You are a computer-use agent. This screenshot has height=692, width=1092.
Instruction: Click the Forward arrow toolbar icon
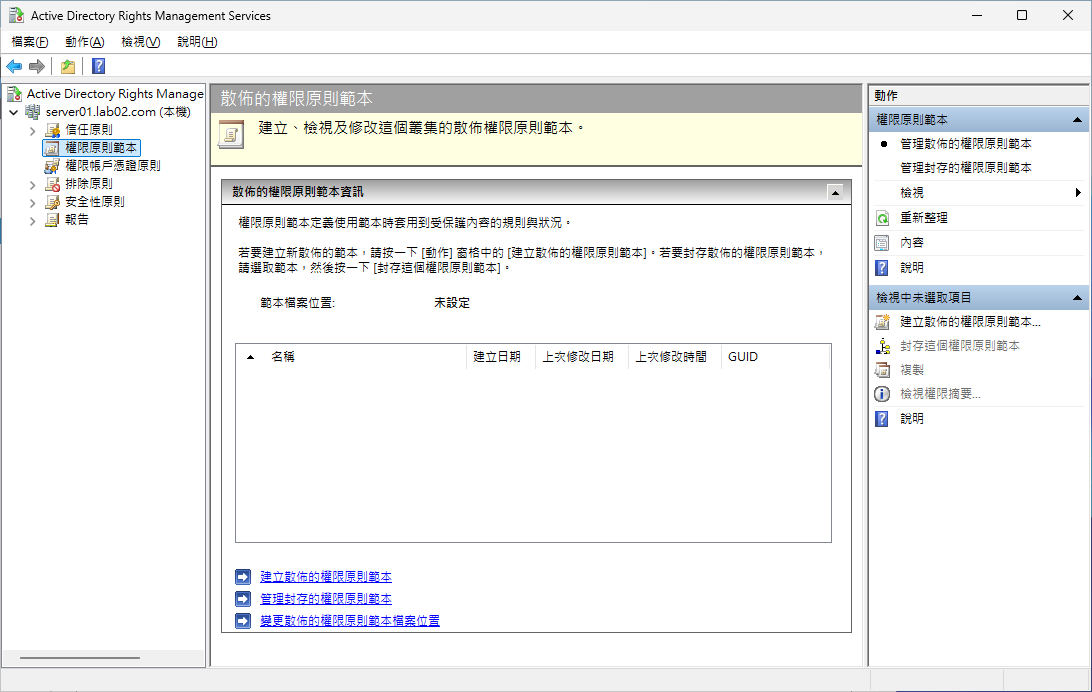[x=37, y=66]
